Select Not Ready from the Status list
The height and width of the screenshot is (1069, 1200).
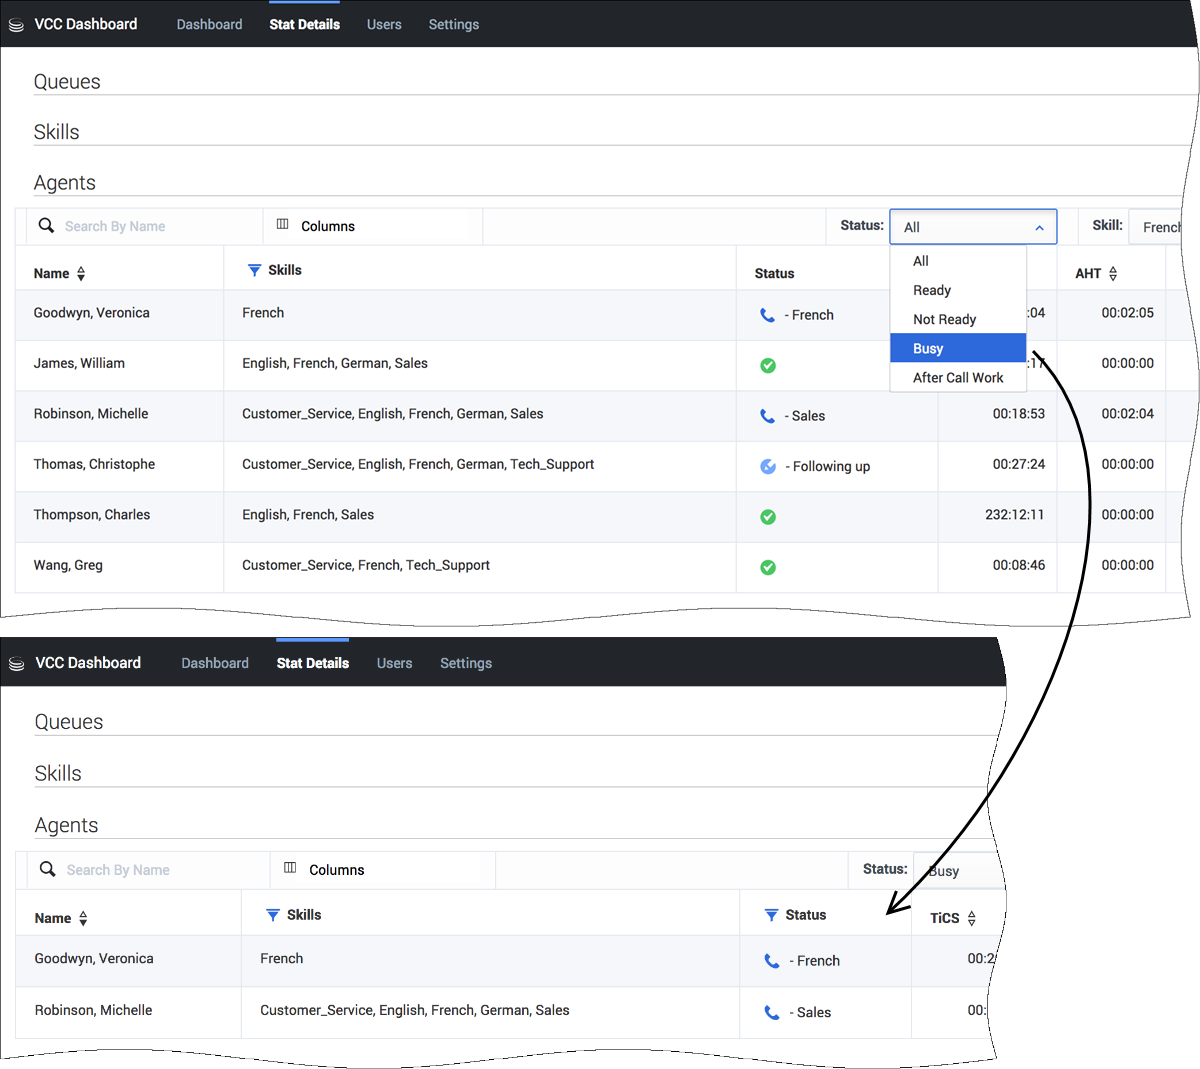pos(944,319)
